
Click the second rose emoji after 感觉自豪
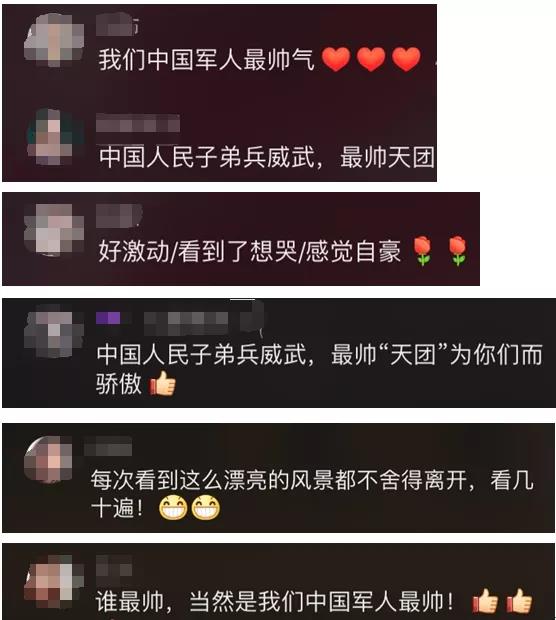pos(458,251)
